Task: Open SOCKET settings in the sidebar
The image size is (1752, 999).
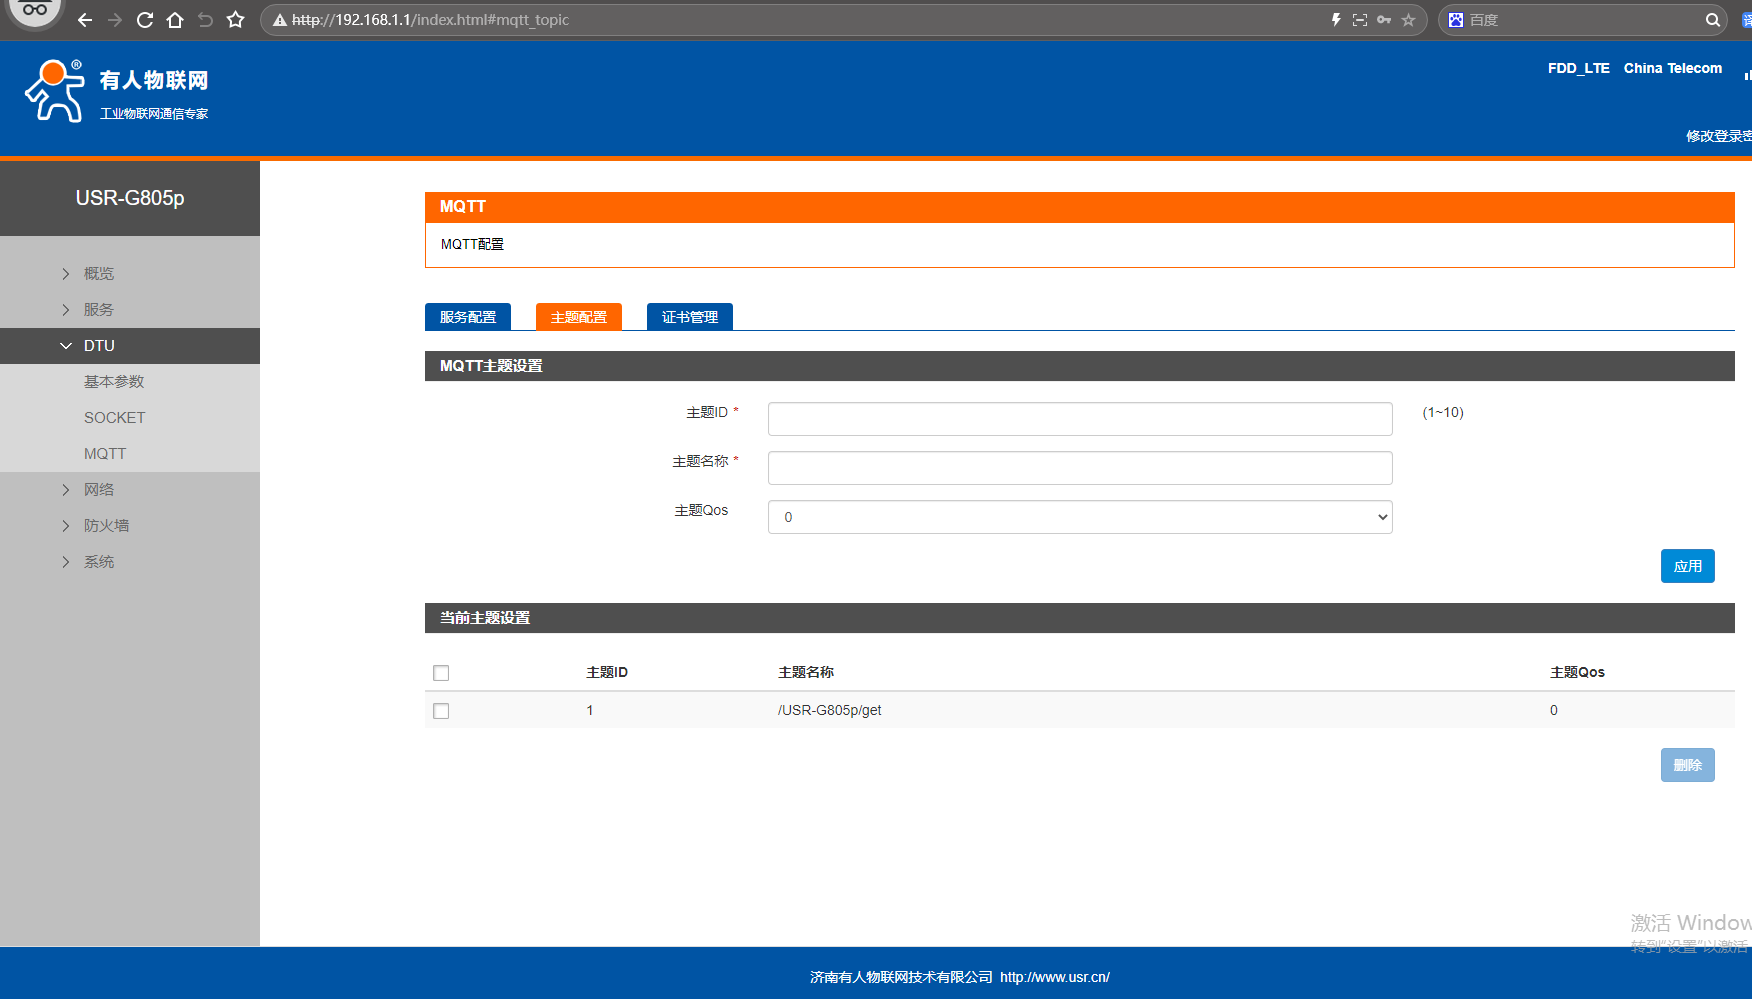Action: pos(114,418)
